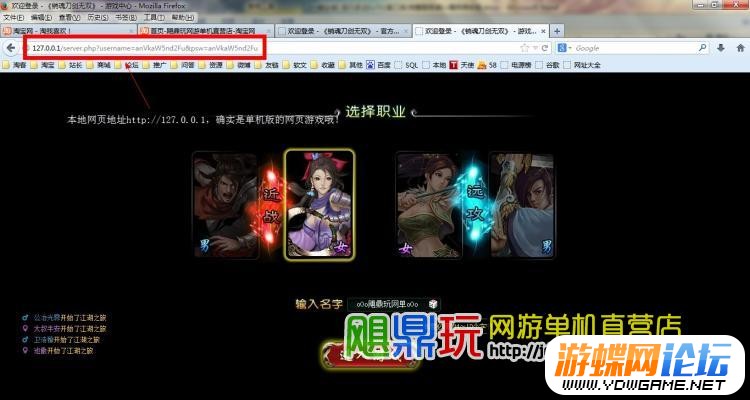Image resolution: width=750 pixels, height=400 pixels.
Task: Close the 淘宝网 - 淘我喜欢 tab
Action: pyautogui.click(x=131, y=31)
